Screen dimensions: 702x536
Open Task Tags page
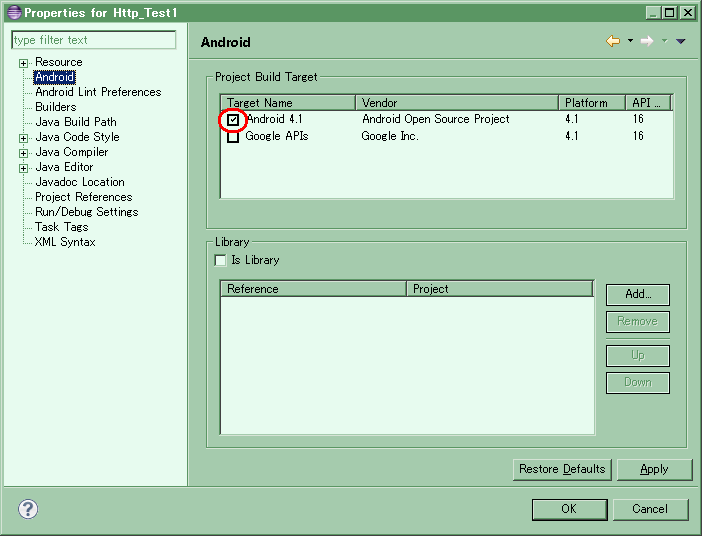coord(62,227)
